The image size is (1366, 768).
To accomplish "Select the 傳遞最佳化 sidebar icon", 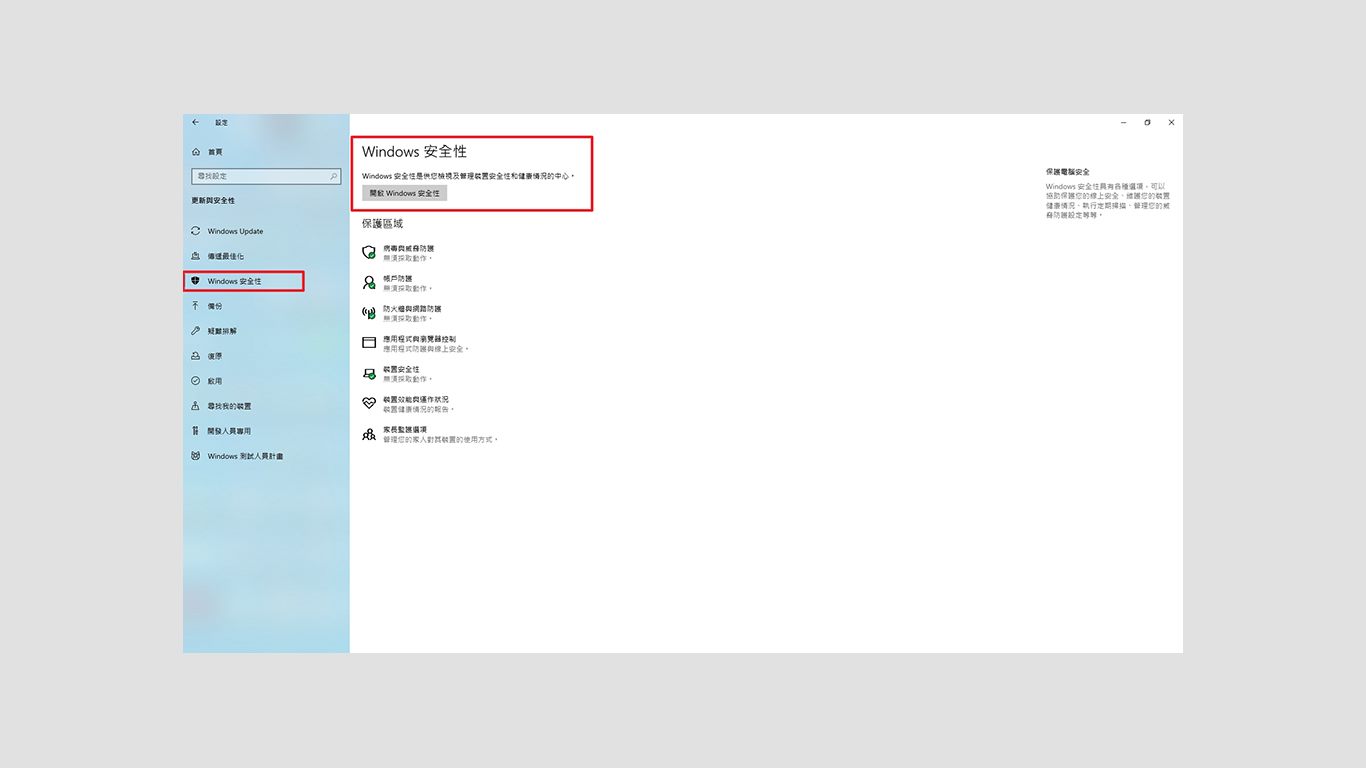I will tap(195, 256).
